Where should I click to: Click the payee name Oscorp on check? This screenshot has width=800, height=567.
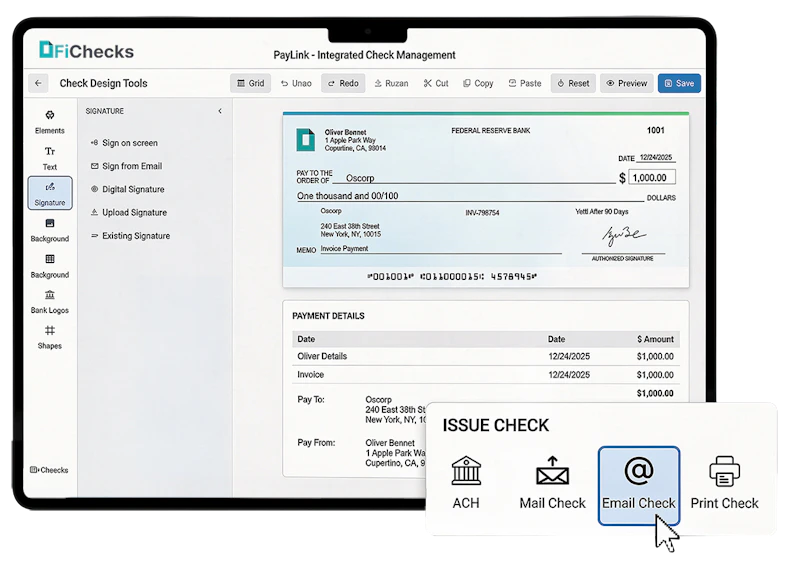click(360, 178)
